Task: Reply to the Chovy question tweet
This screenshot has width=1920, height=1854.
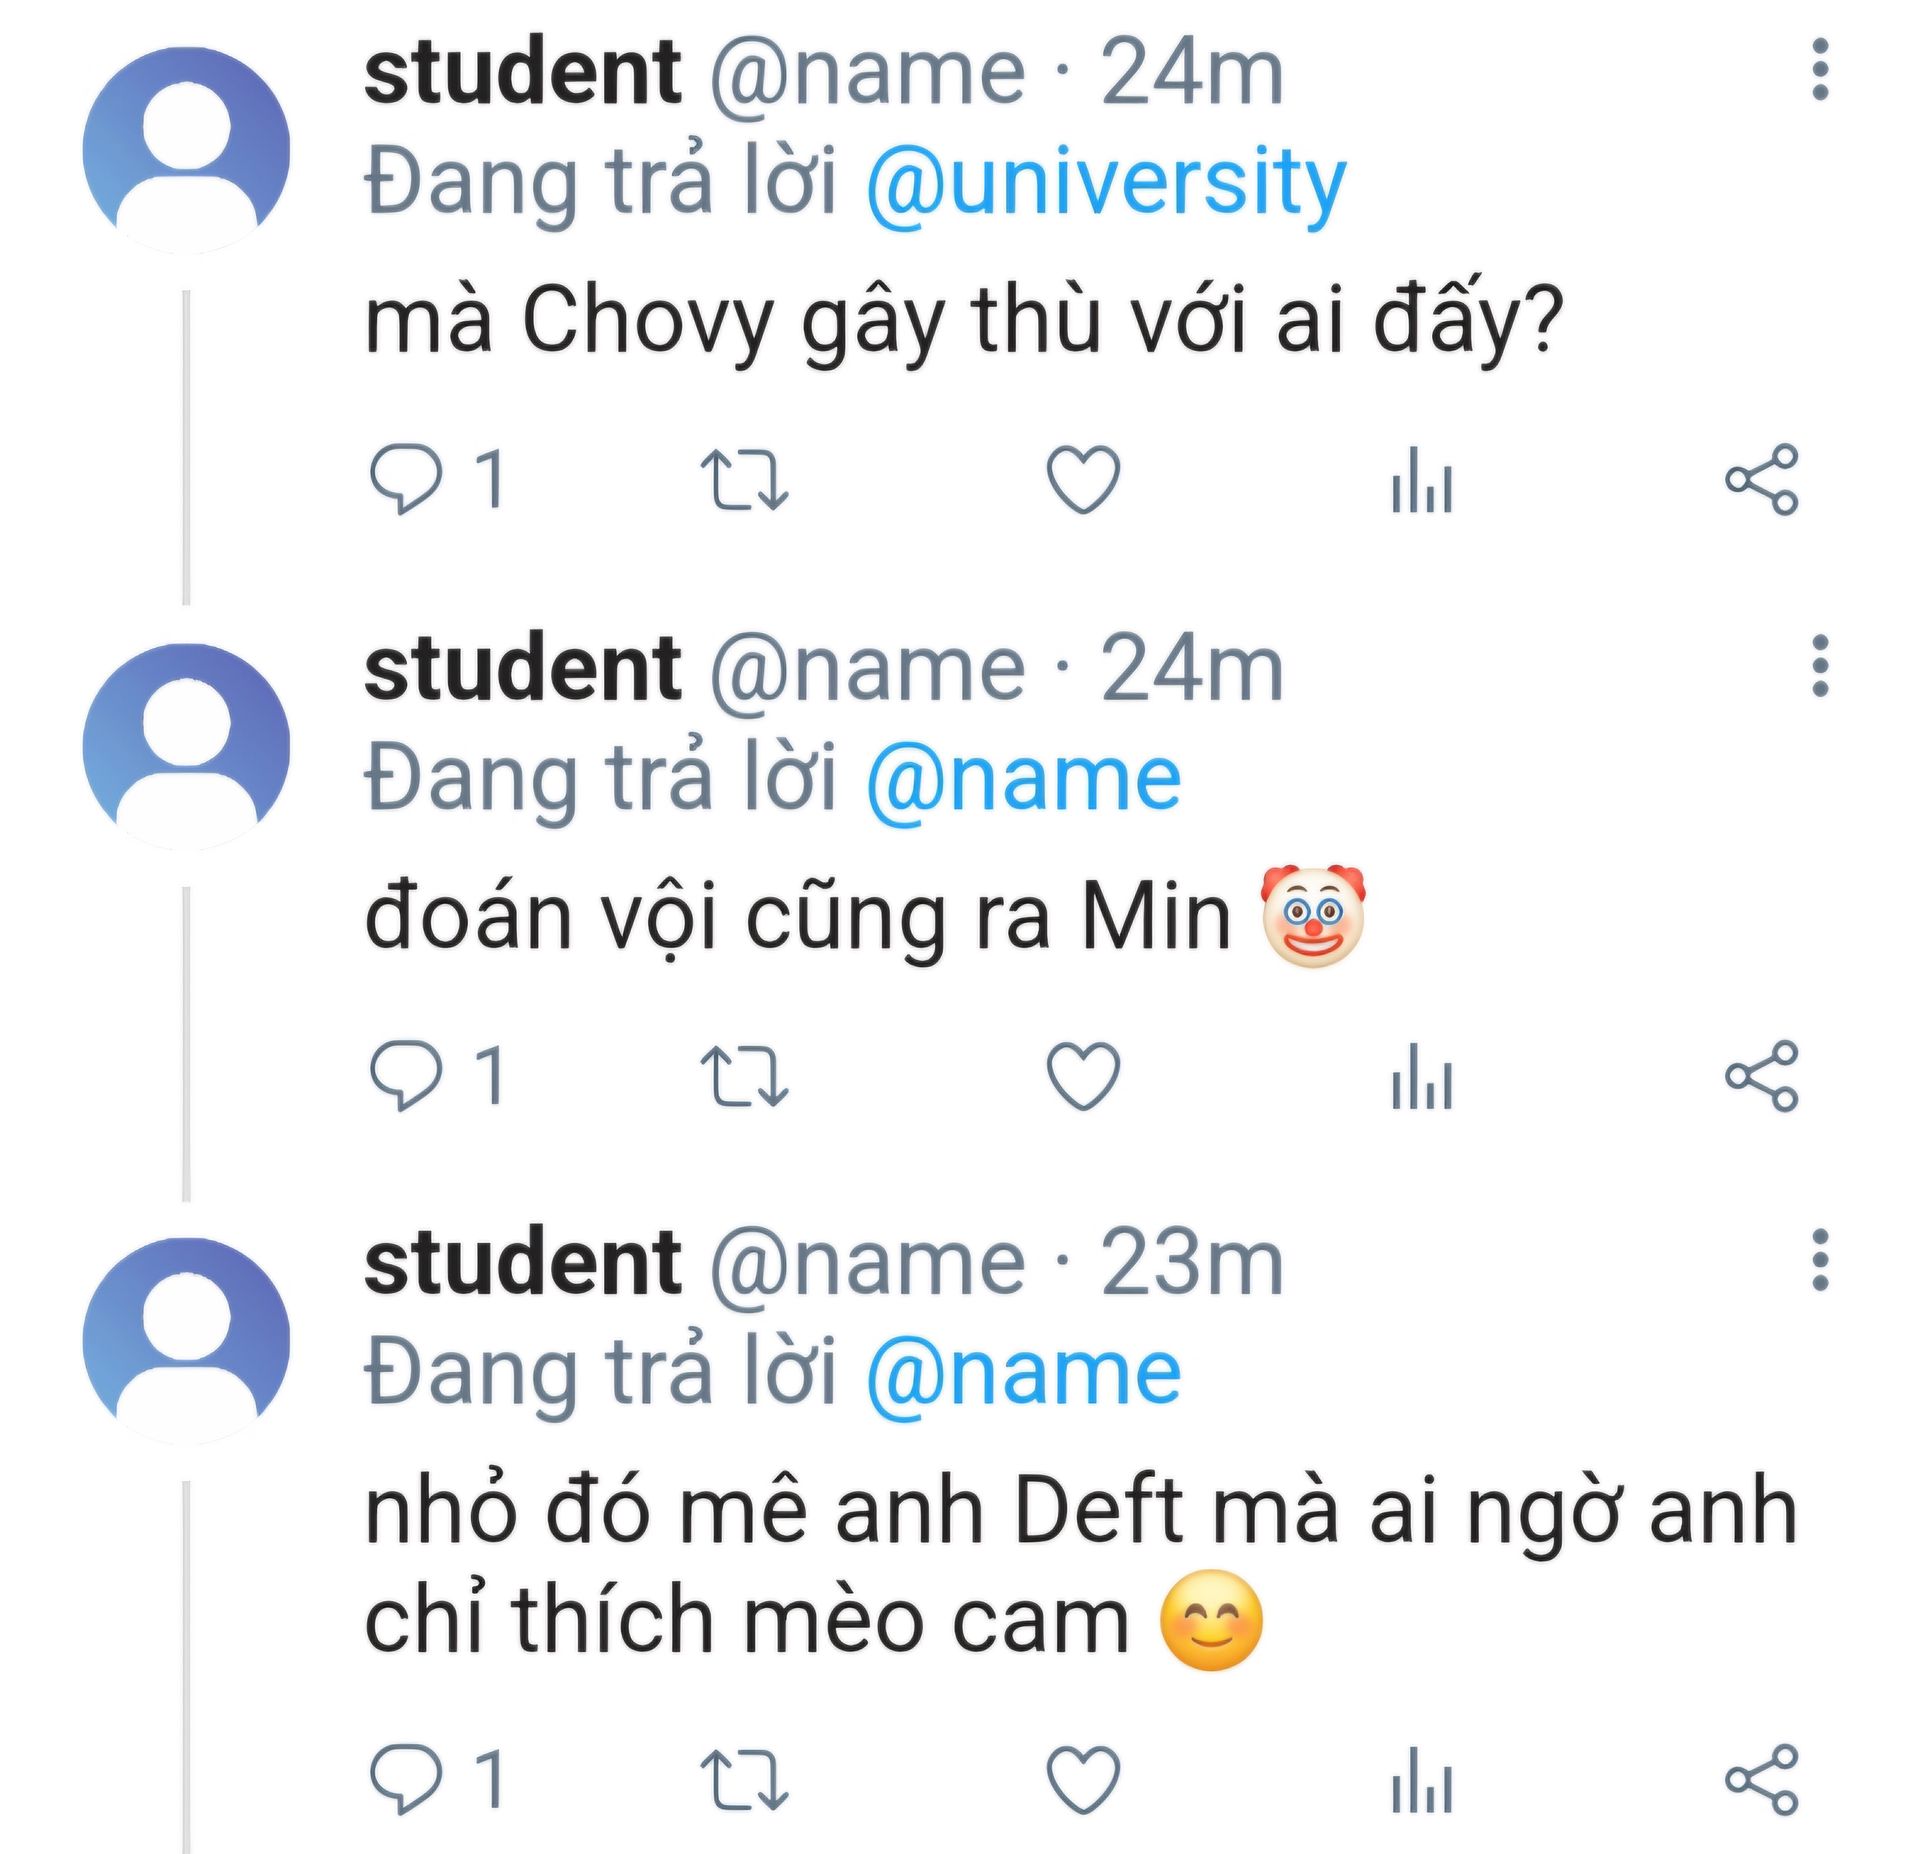Action: [x=406, y=479]
